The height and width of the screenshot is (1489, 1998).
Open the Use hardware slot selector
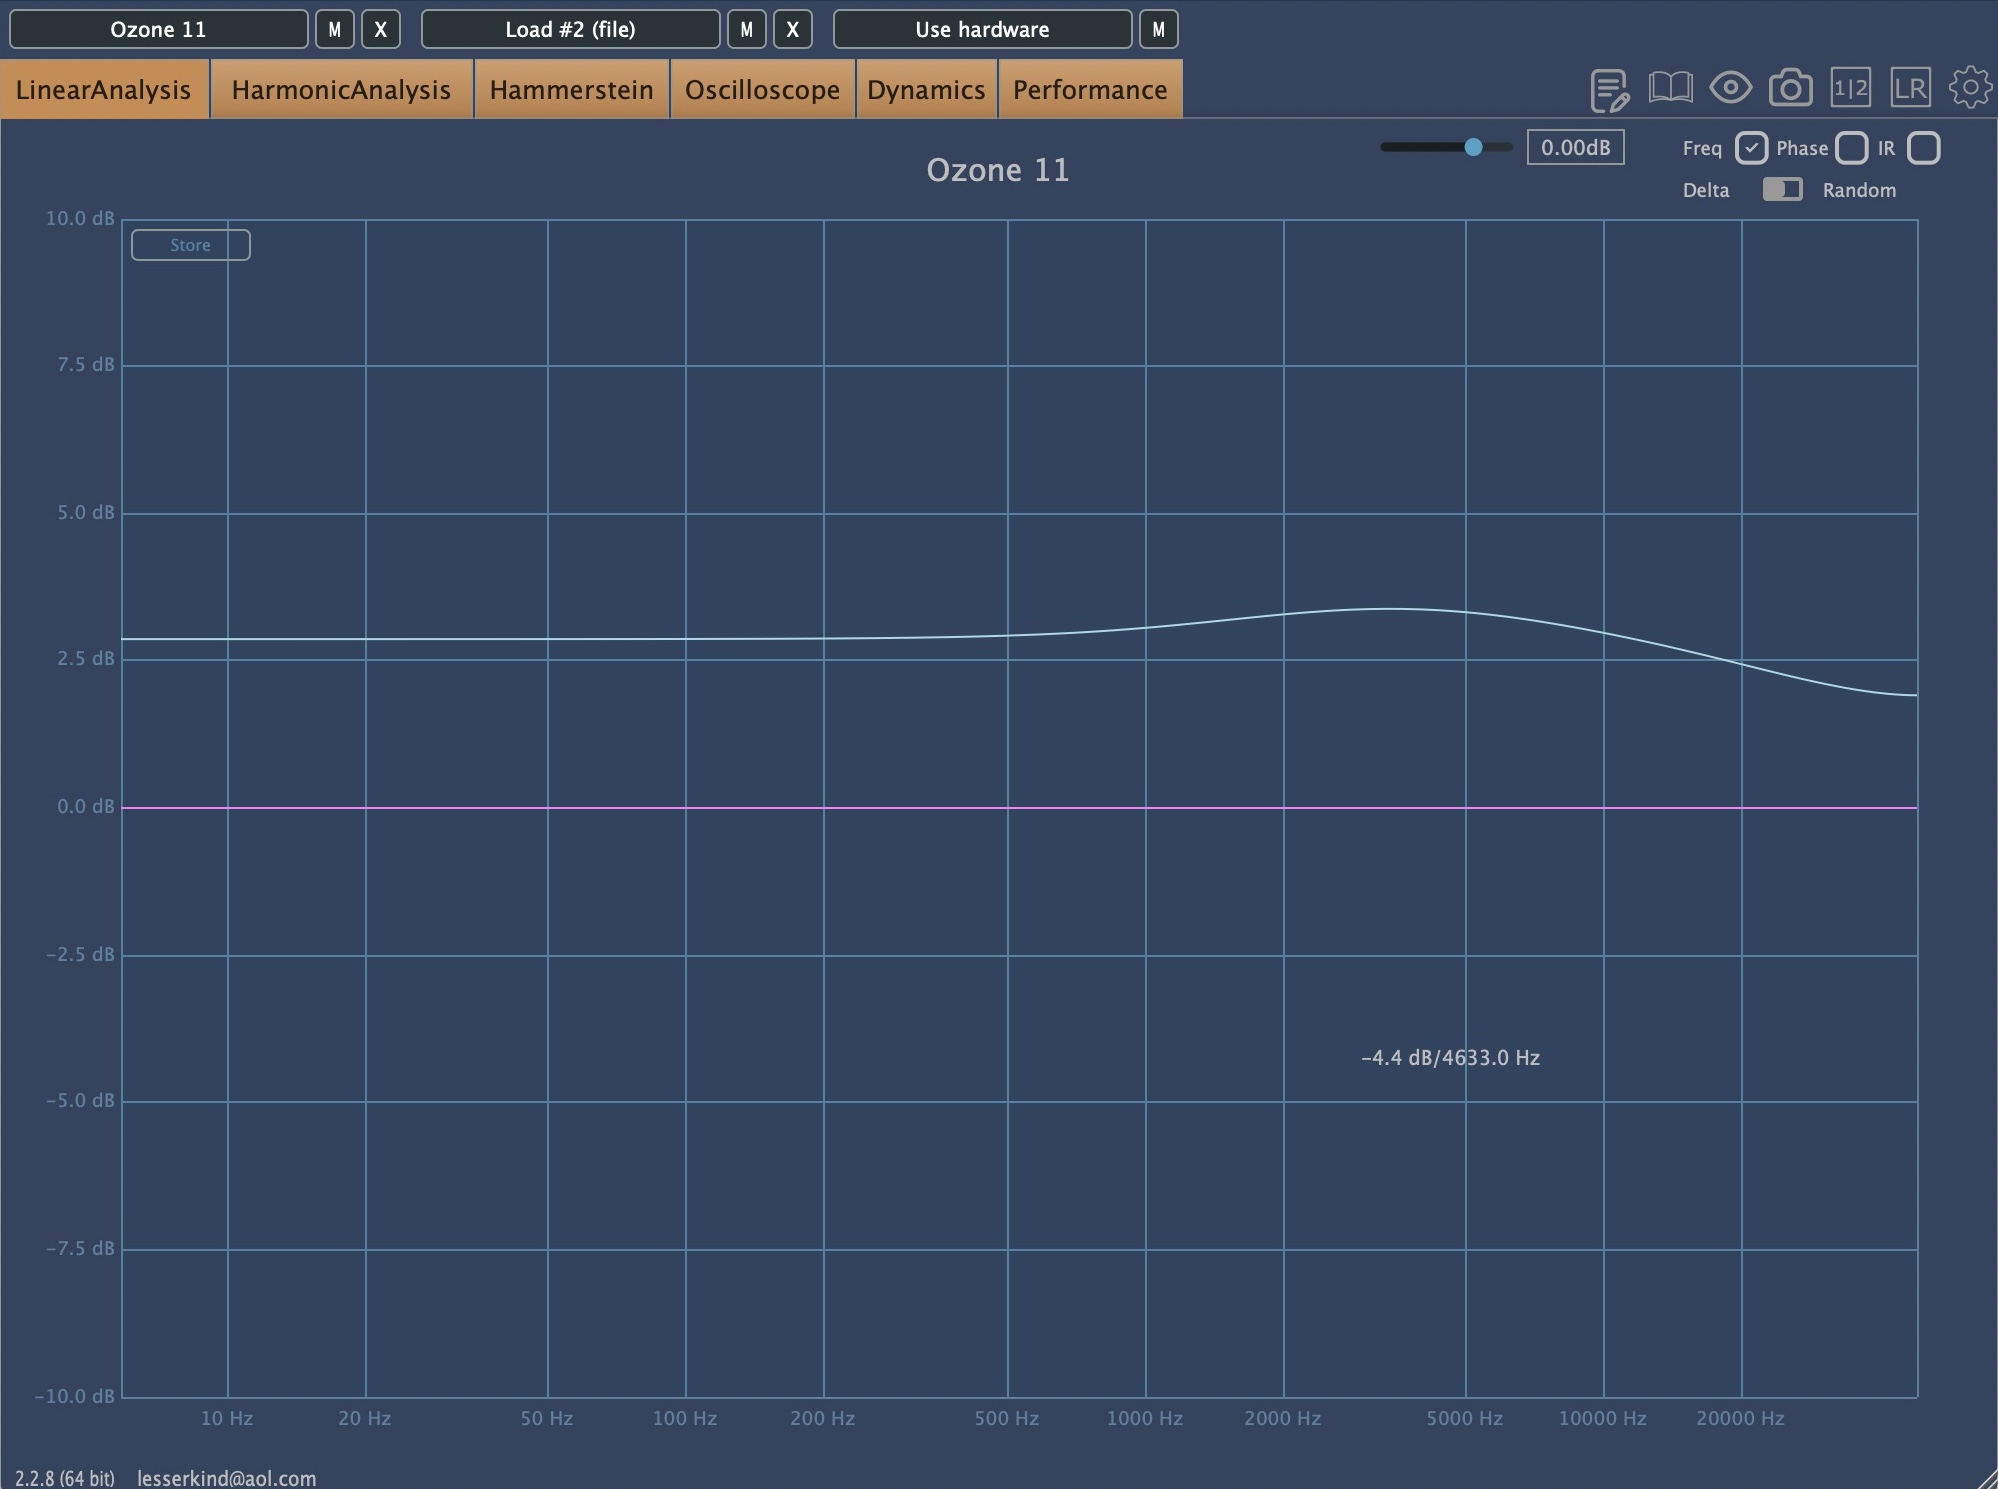point(982,29)
